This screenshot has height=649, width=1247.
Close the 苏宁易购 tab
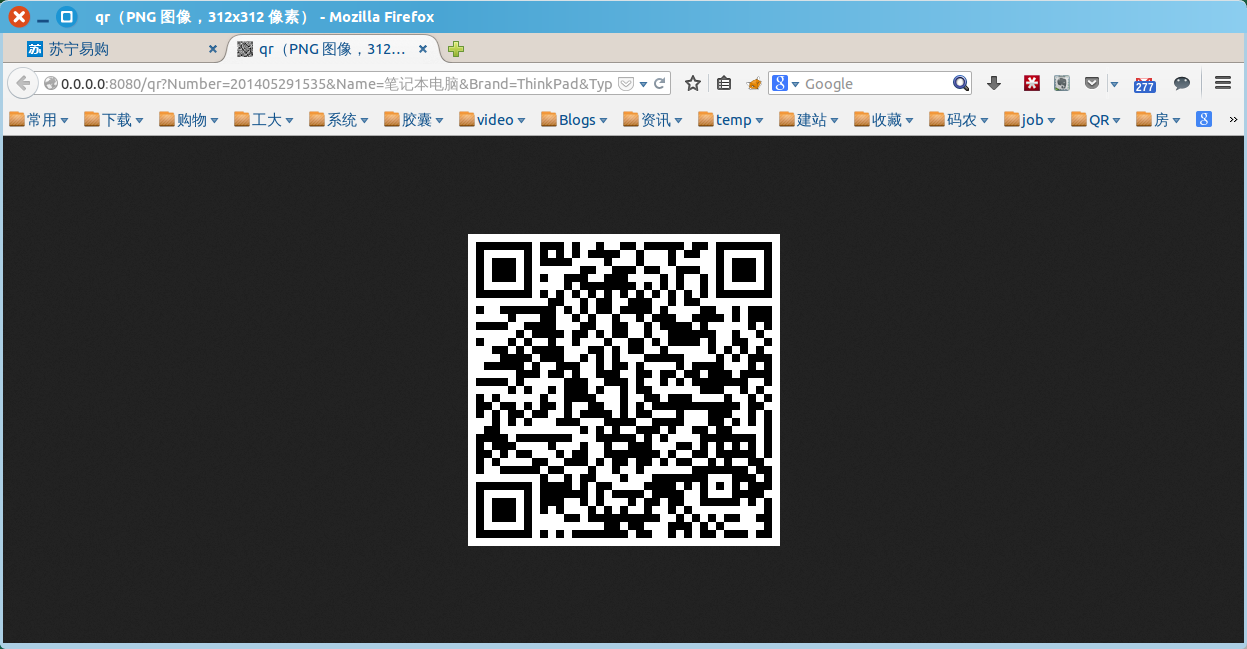[x=212, y=49]
